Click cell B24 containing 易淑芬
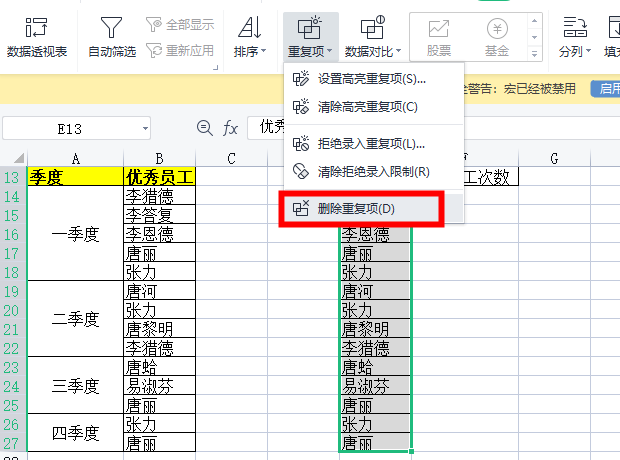Viewport: 620px width, 460px height. click(160, 385)
